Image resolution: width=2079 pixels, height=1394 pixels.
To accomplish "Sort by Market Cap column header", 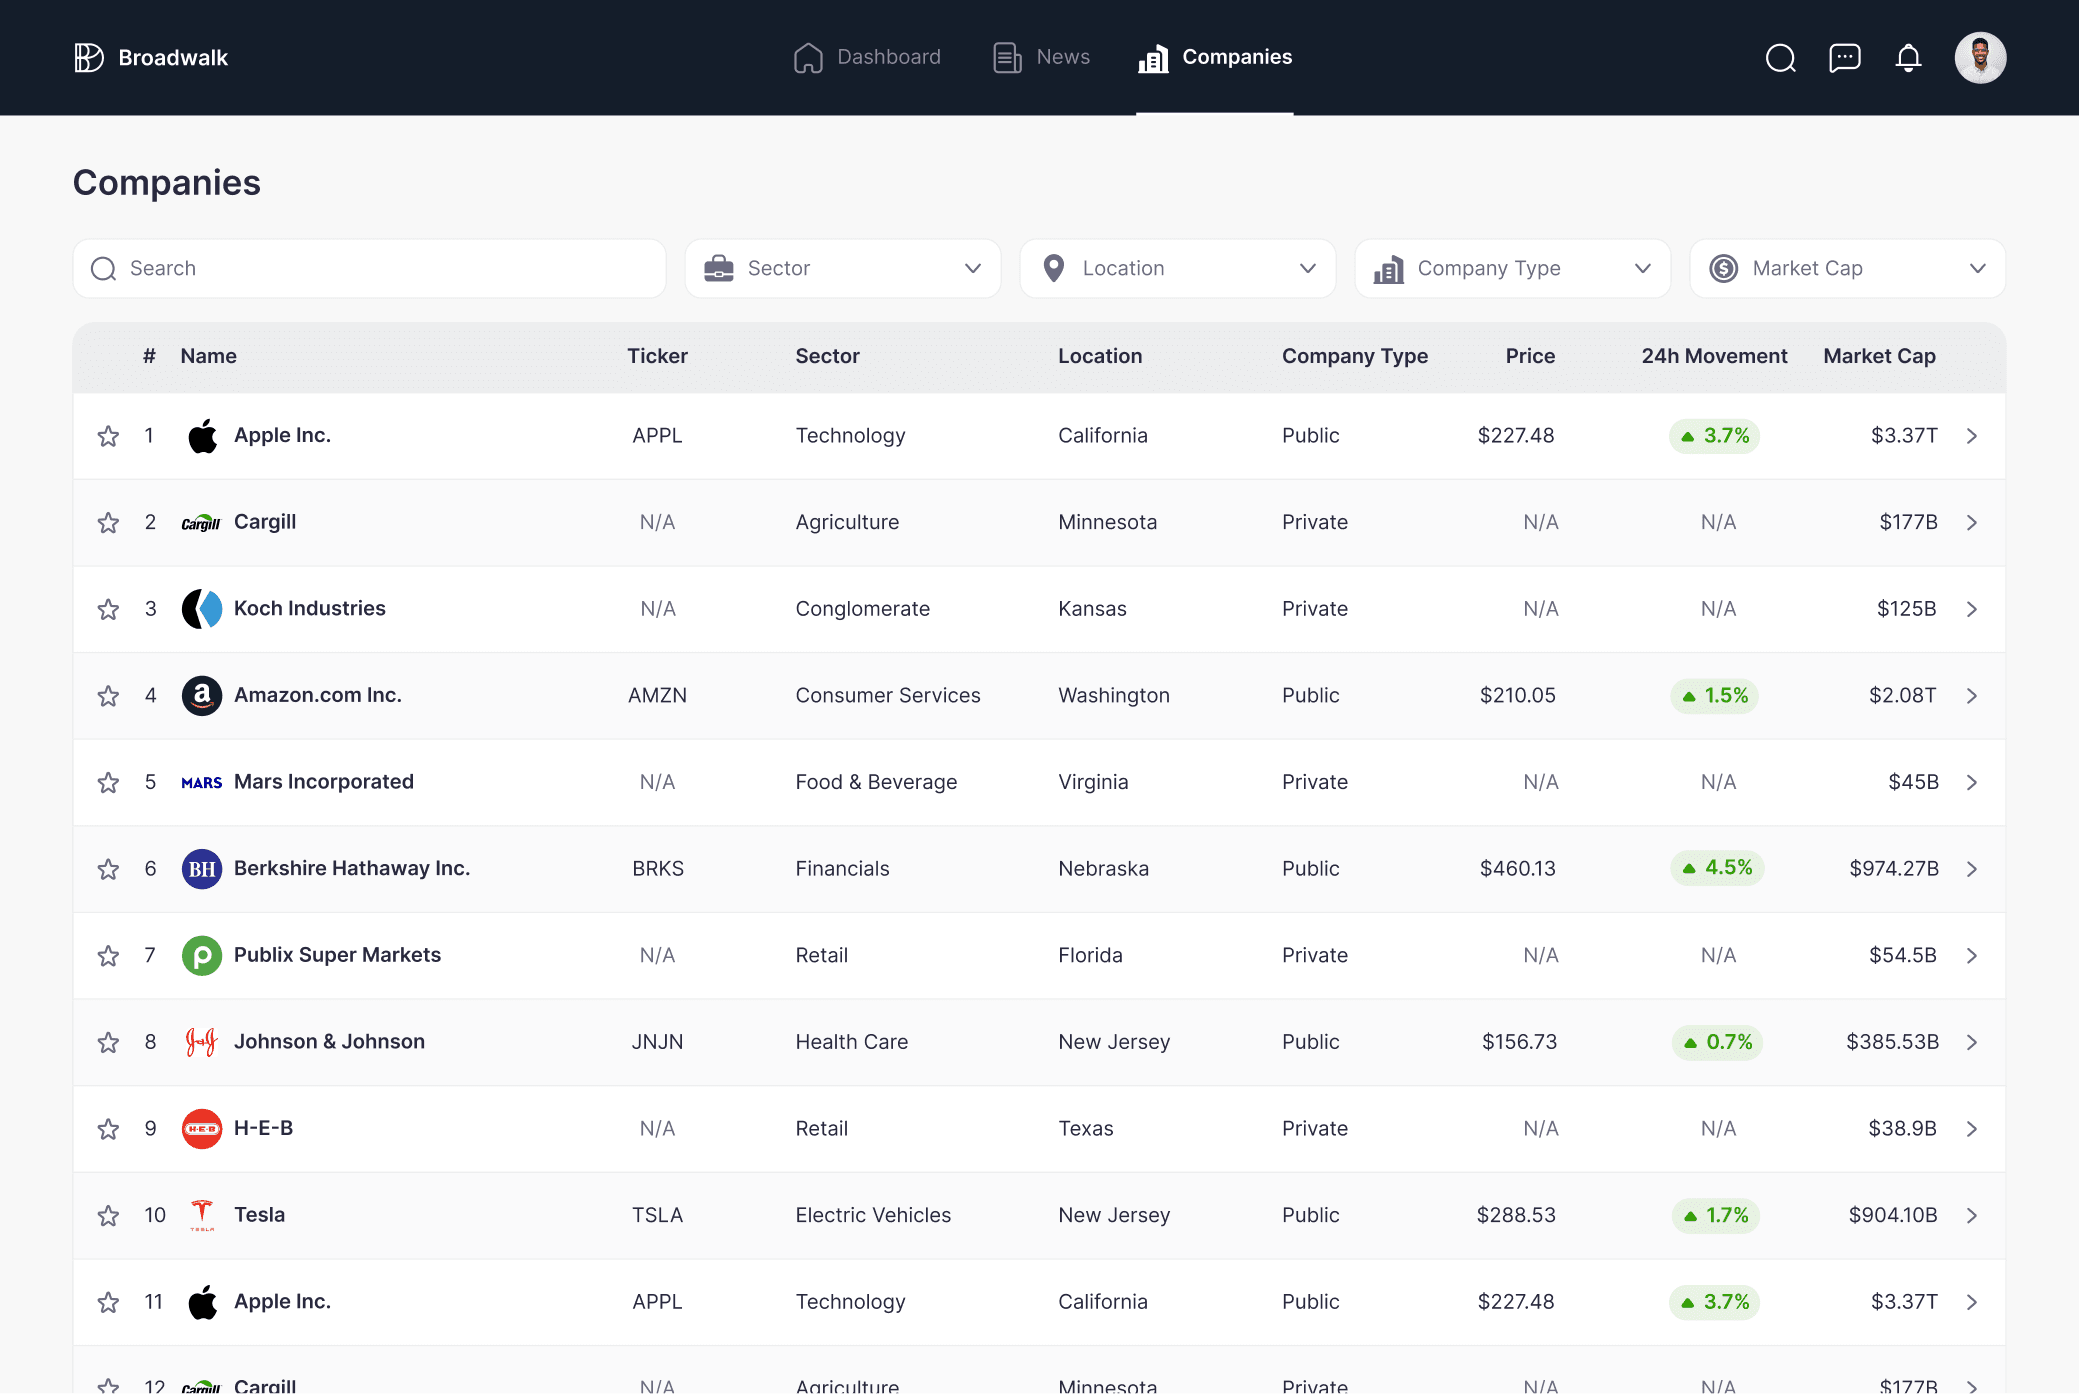I will tap(1879, 356).
